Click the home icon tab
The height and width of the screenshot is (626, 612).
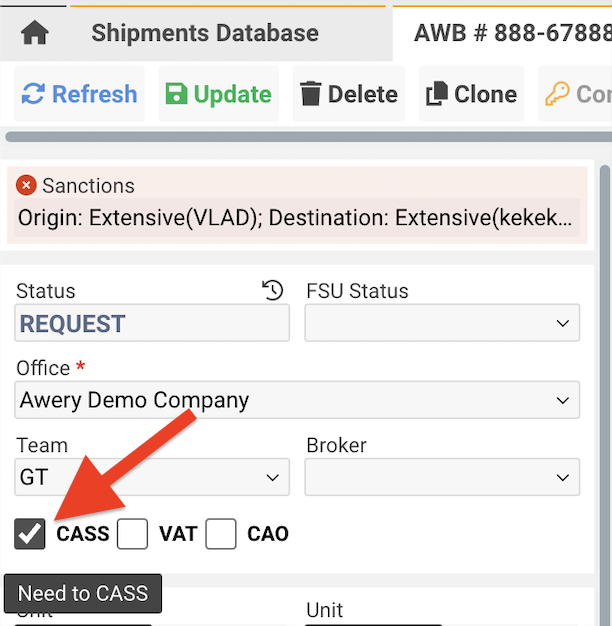click(34, 33)
